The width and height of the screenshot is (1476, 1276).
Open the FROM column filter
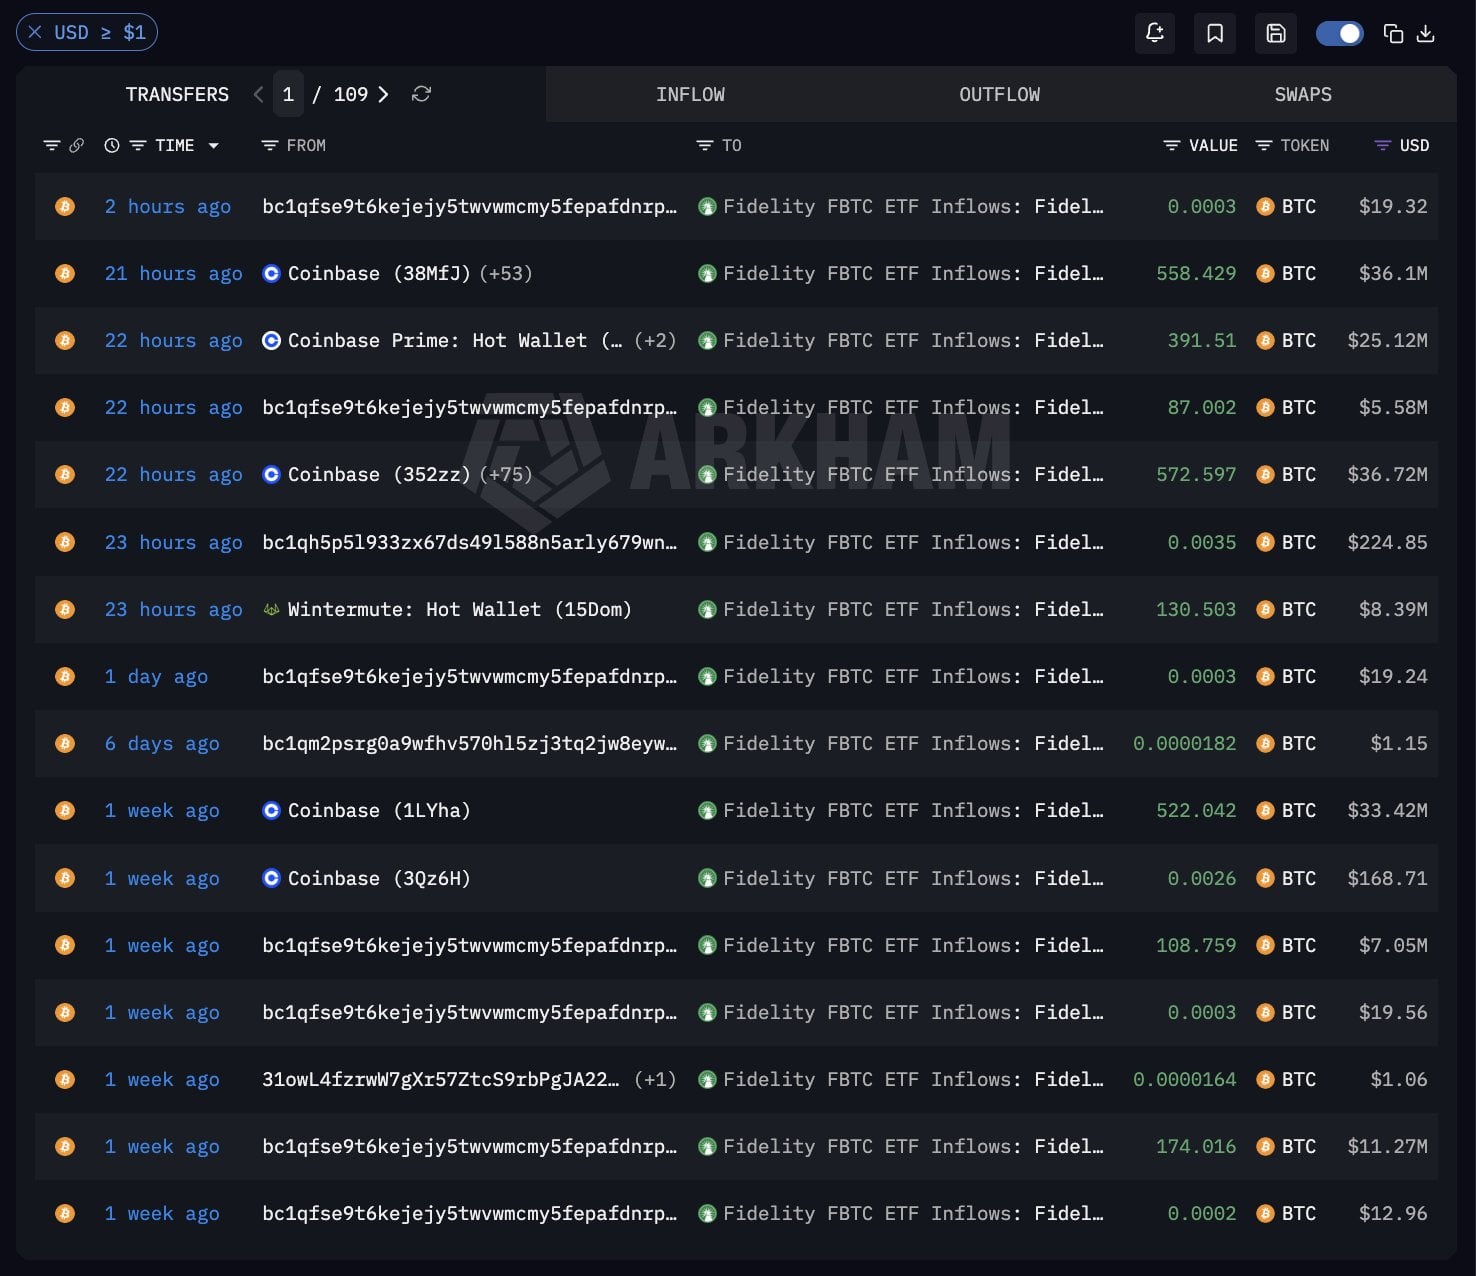tap(269, 146)
